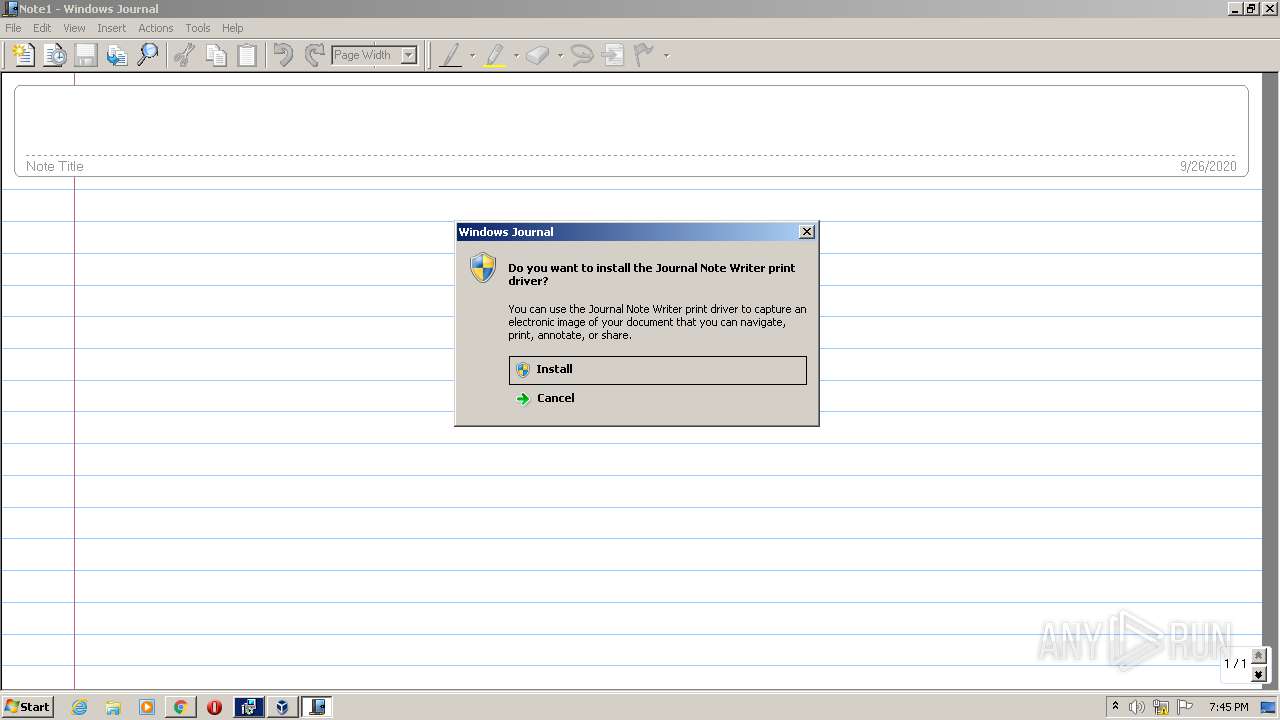Viewport: 1280px width, 720px height.
Task: Open the Insert menu
Action: tap(111, 28)
